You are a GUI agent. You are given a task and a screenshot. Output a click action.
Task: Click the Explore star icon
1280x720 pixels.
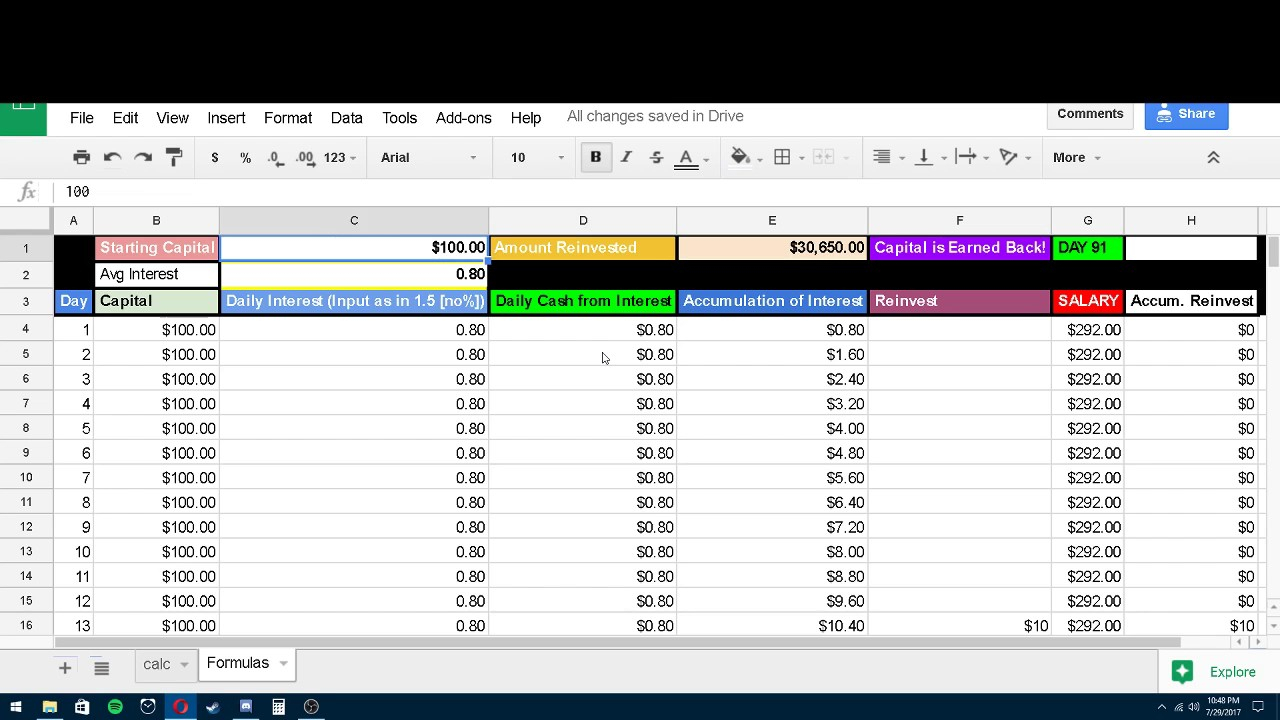tap(1182, 672)
